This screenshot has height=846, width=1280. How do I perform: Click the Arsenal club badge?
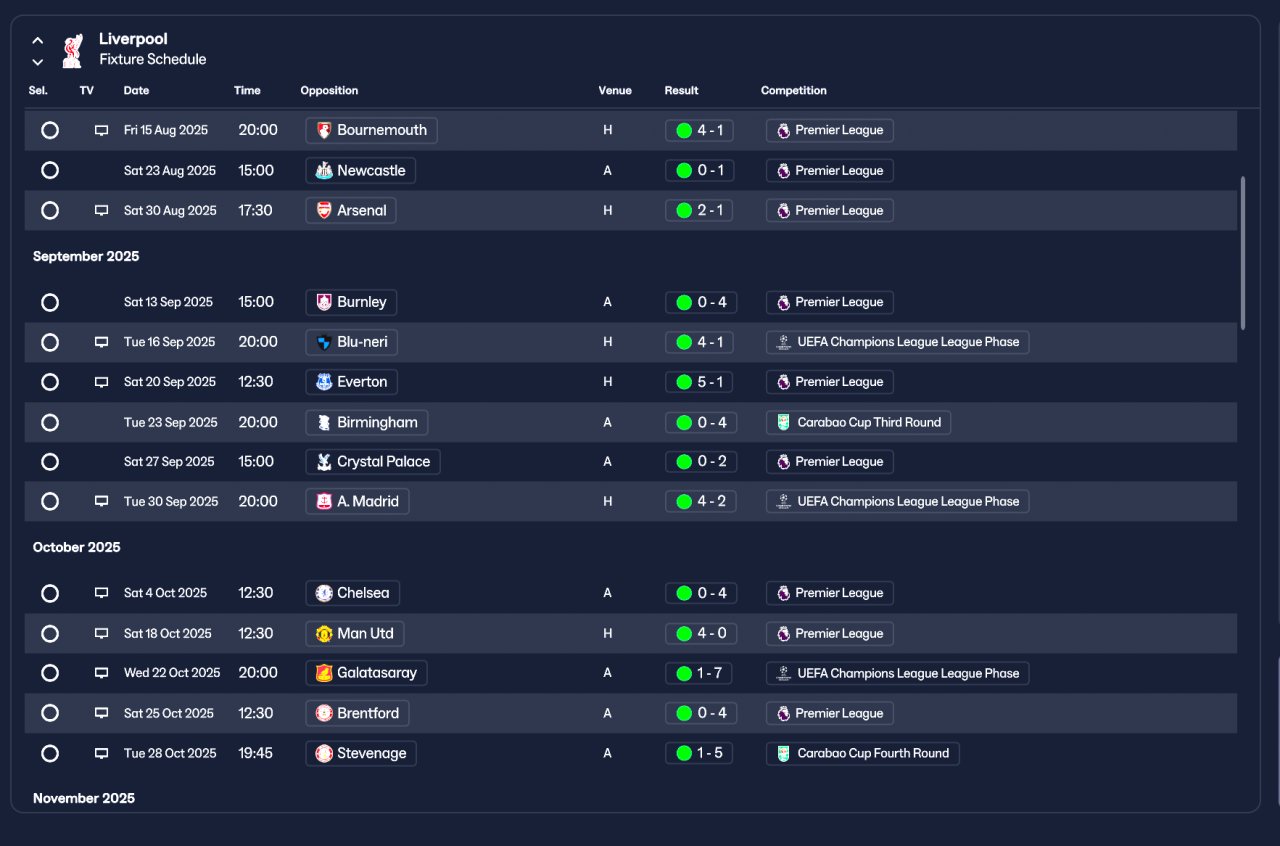pos(324,210)
